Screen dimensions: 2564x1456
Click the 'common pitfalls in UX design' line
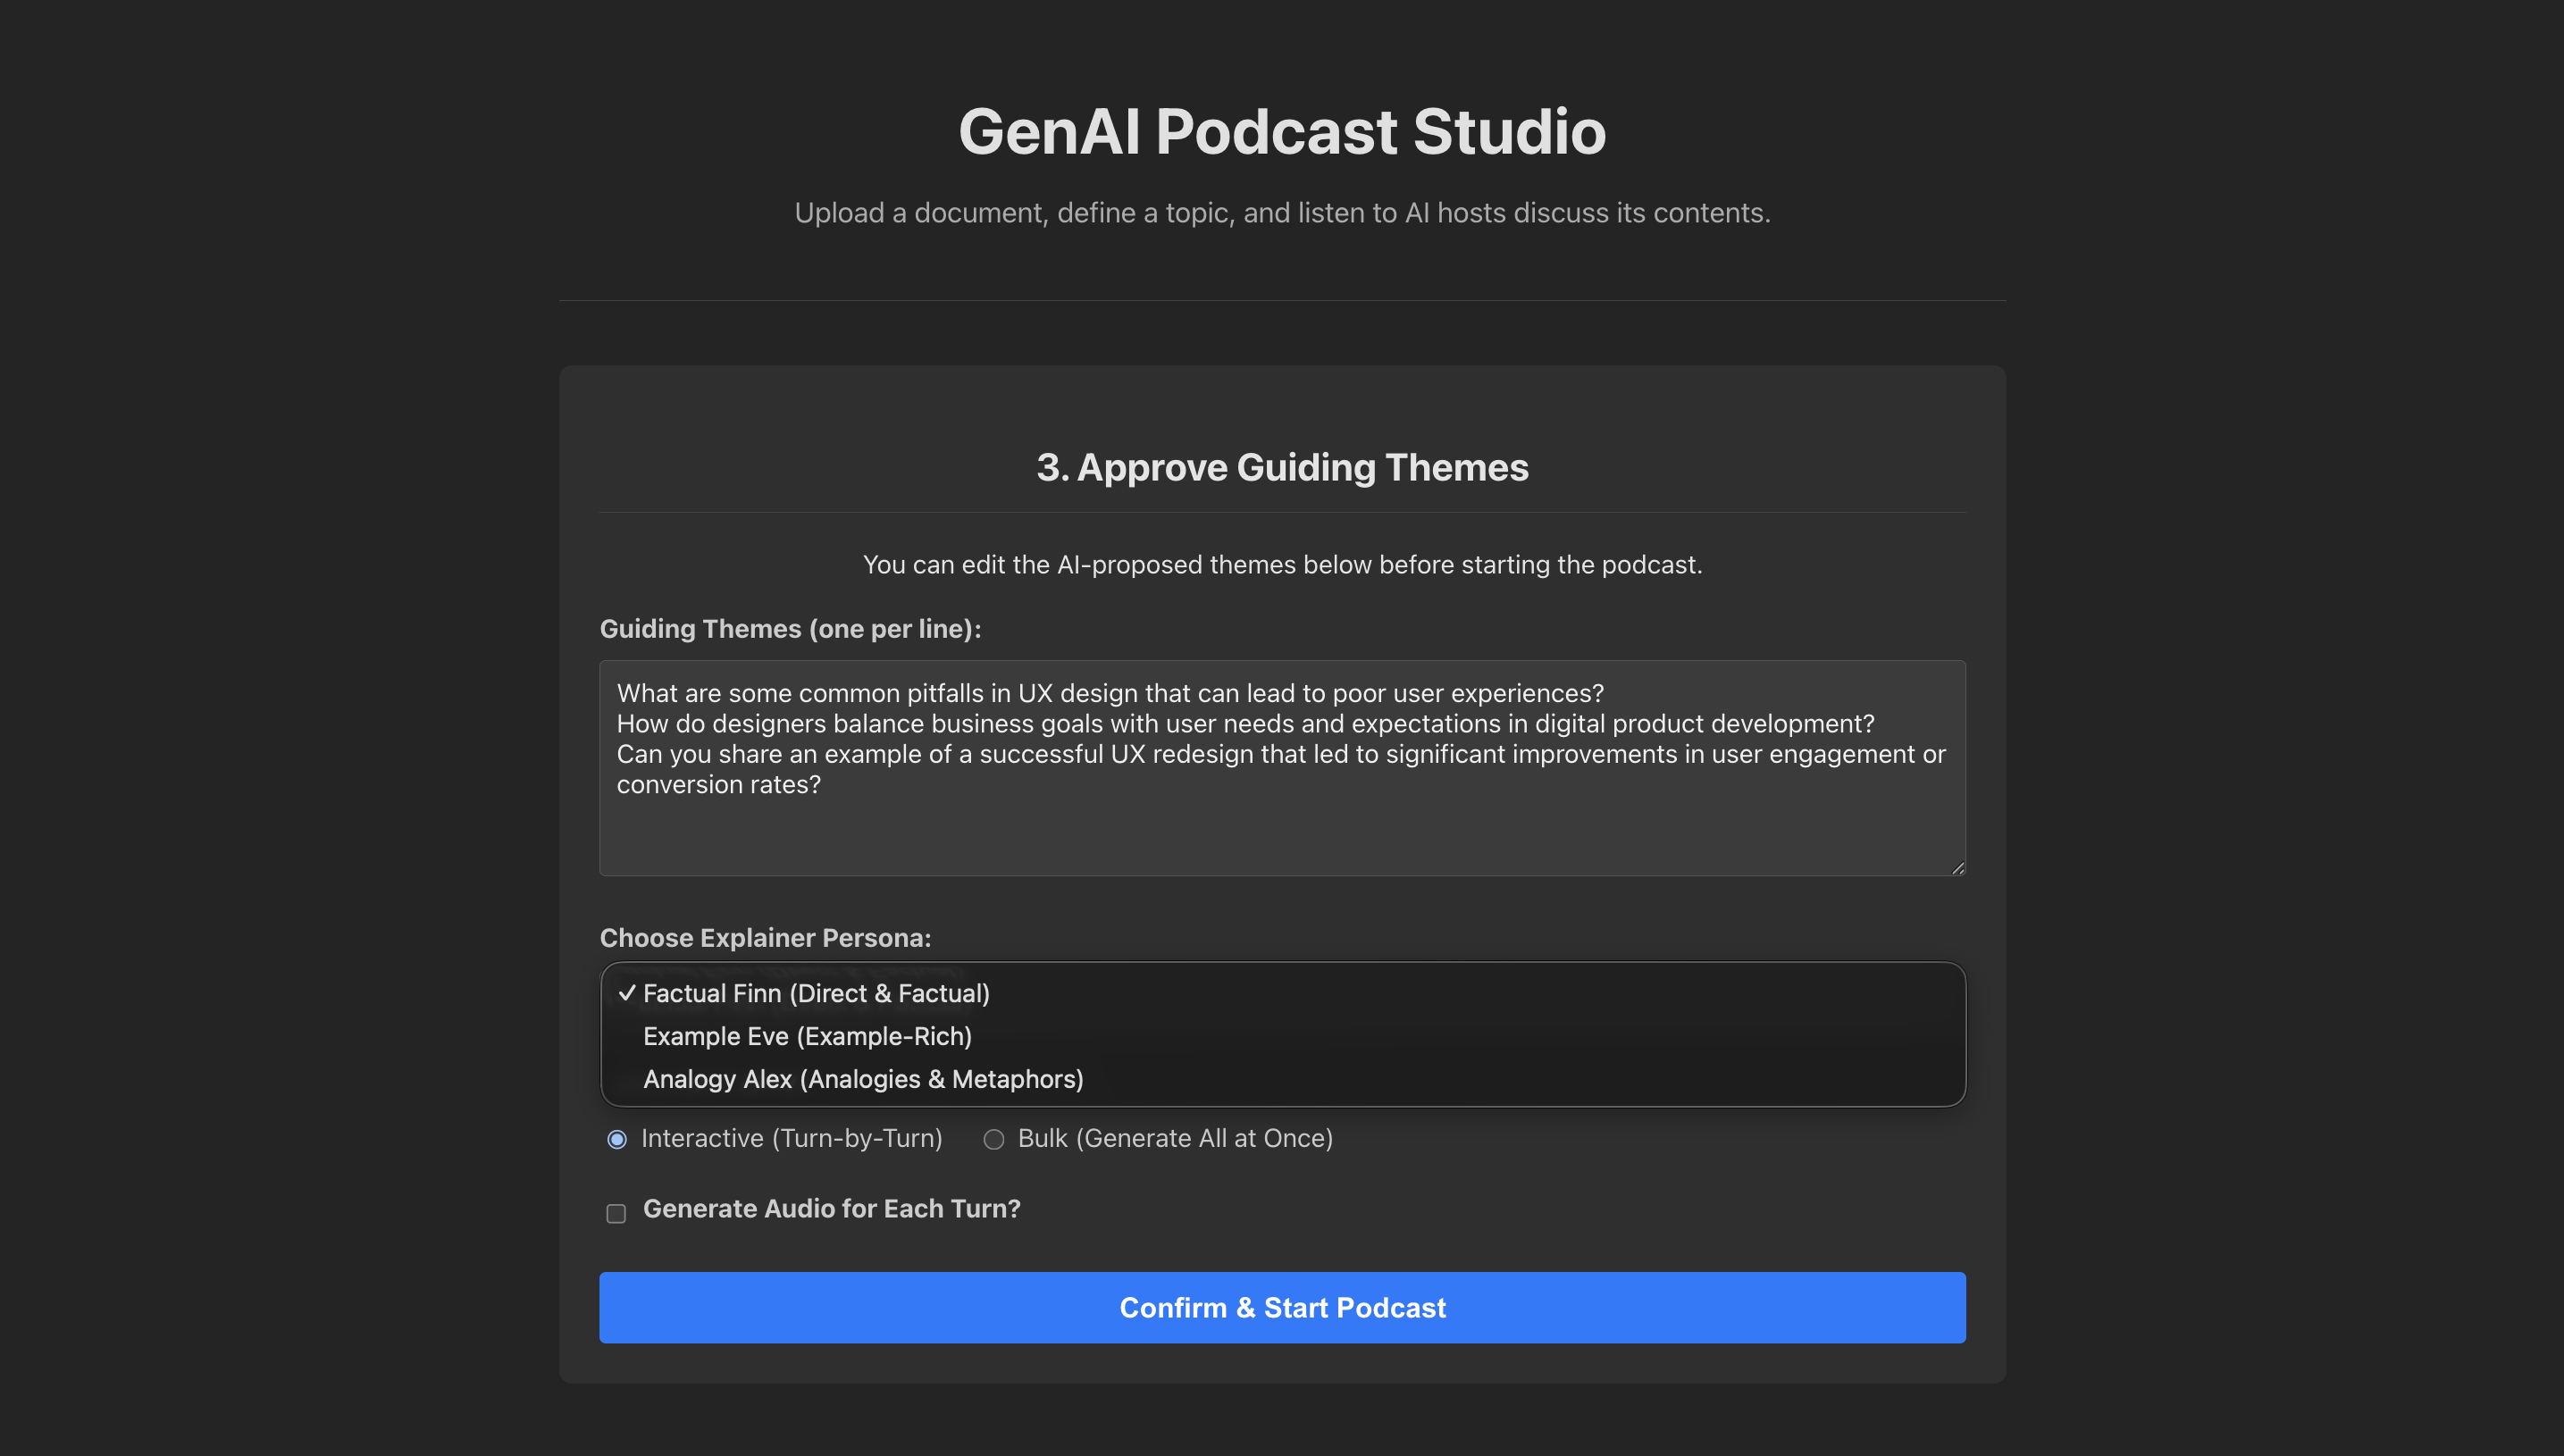coord(1110,693)
